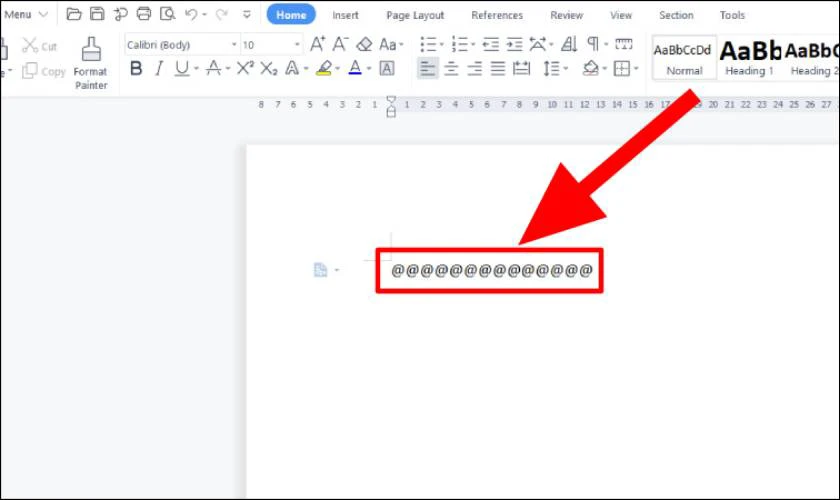Apply the blue font color

tap(355, 68)
